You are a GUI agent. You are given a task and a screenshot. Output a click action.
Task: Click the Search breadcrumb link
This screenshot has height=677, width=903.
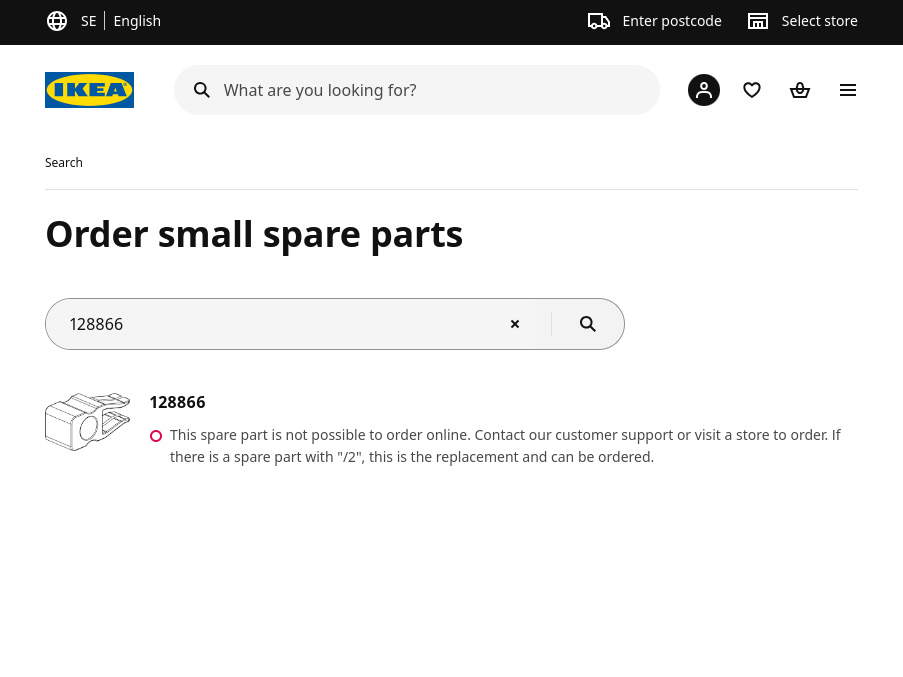click(x=64, y=163)
